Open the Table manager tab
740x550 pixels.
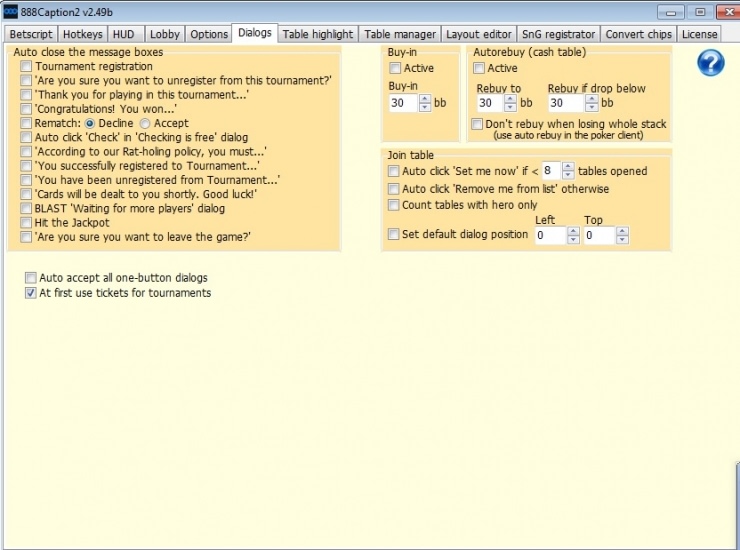tap(400, 34)
